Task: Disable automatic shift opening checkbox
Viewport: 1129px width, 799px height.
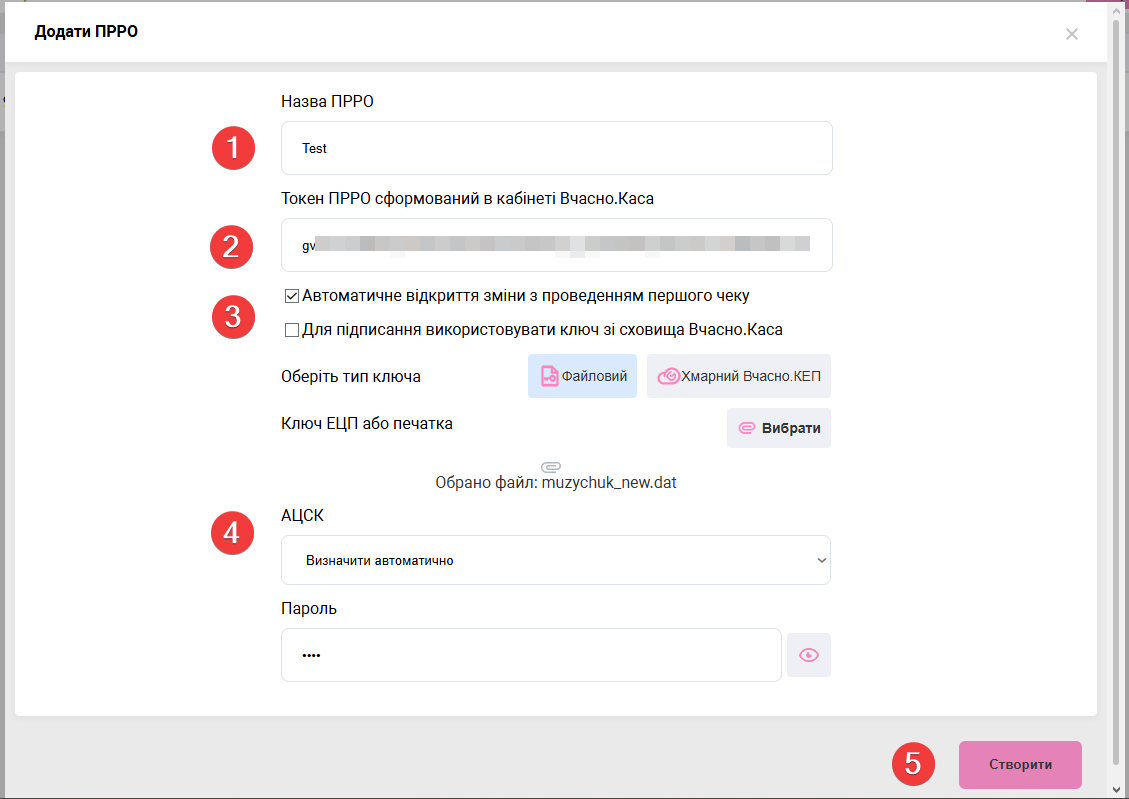Action: pyautogui.click(x=292, y=296)
